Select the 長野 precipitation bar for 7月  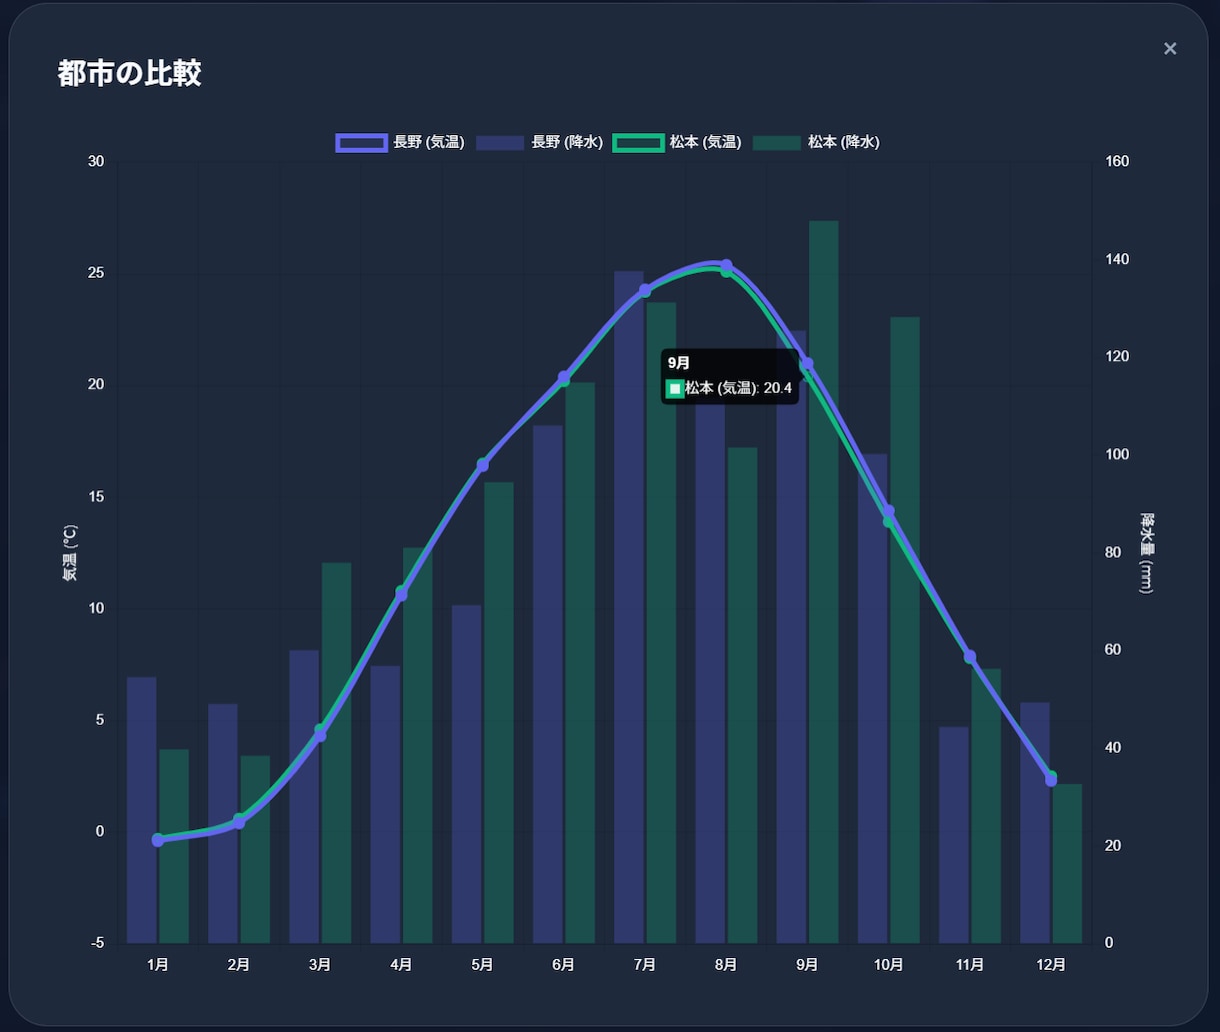(629, 607)
